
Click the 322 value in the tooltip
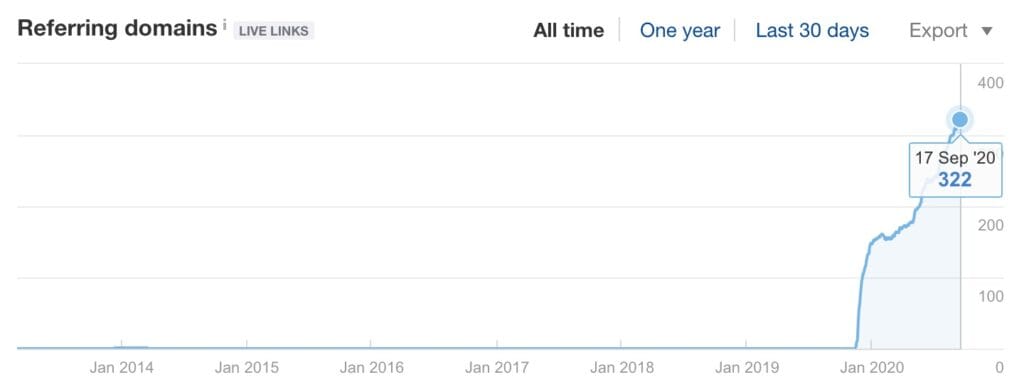pyautogui.click(x=955, y=180)
